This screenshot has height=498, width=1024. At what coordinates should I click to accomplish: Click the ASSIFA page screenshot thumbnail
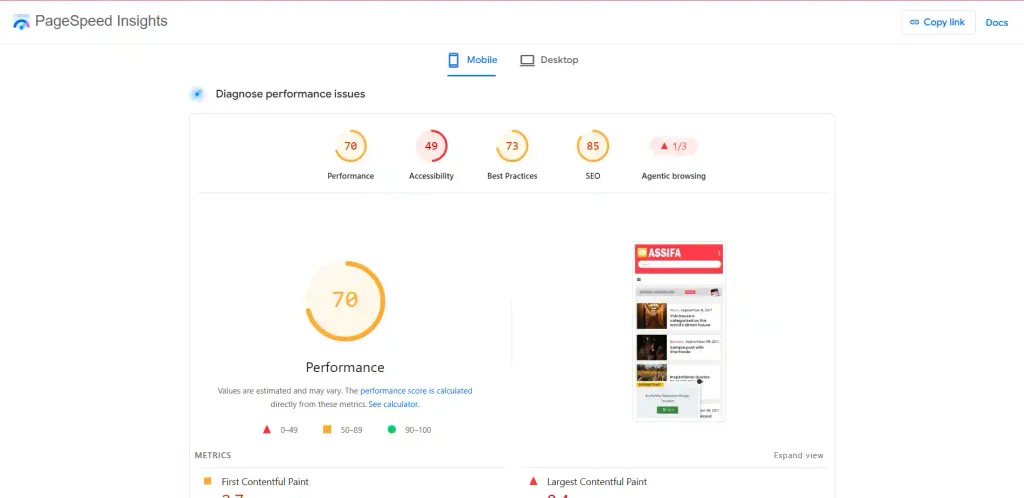pyautogui.click(x=679, y=332)
